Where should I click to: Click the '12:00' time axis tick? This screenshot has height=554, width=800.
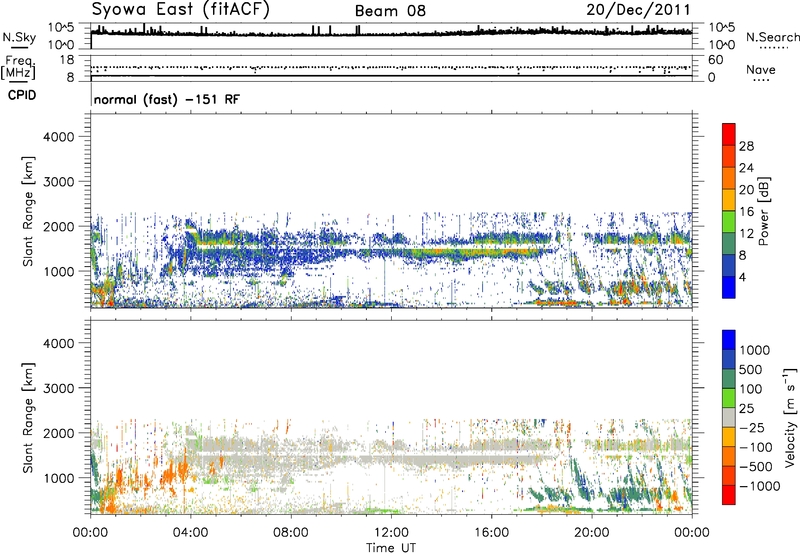tap(391, 533)
